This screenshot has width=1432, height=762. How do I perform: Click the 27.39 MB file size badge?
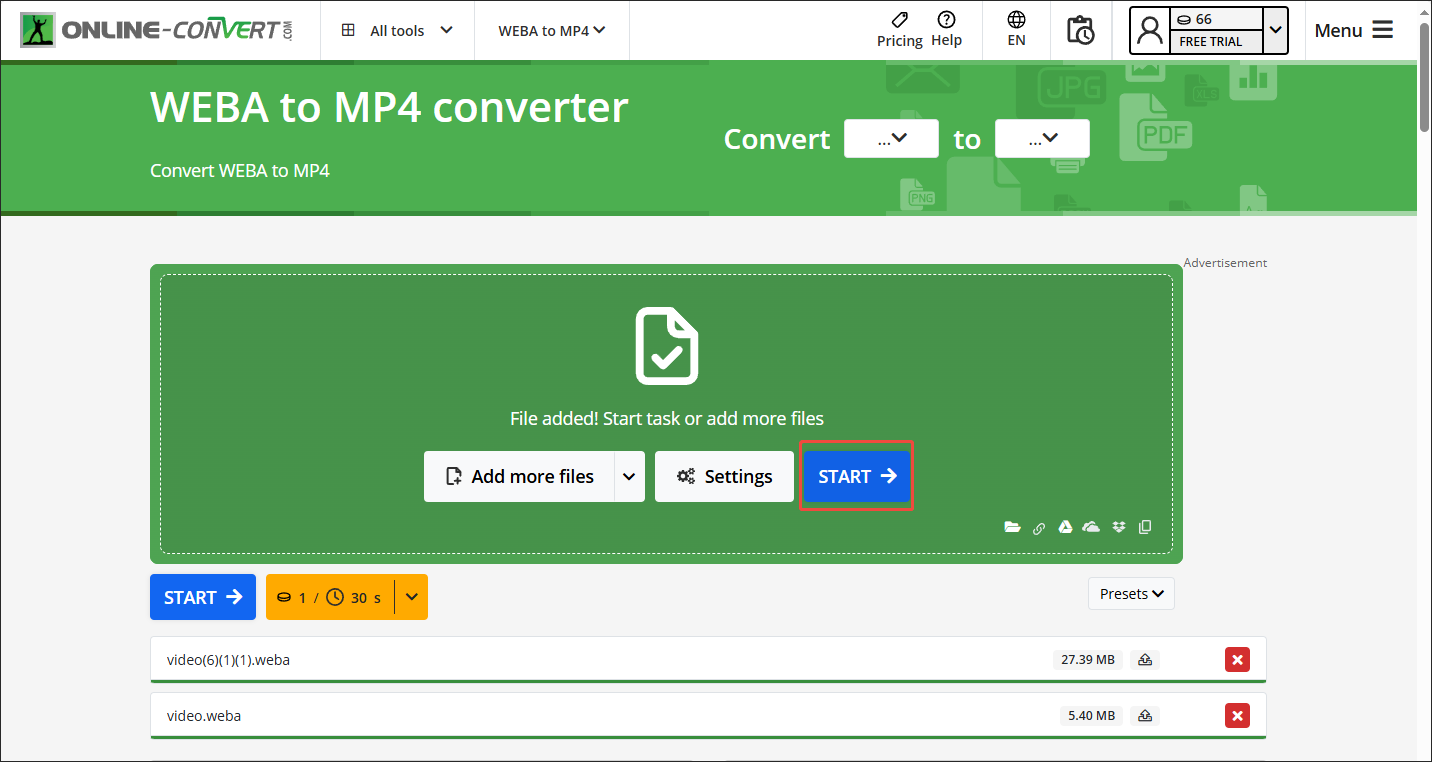(x=1088, y=660)
